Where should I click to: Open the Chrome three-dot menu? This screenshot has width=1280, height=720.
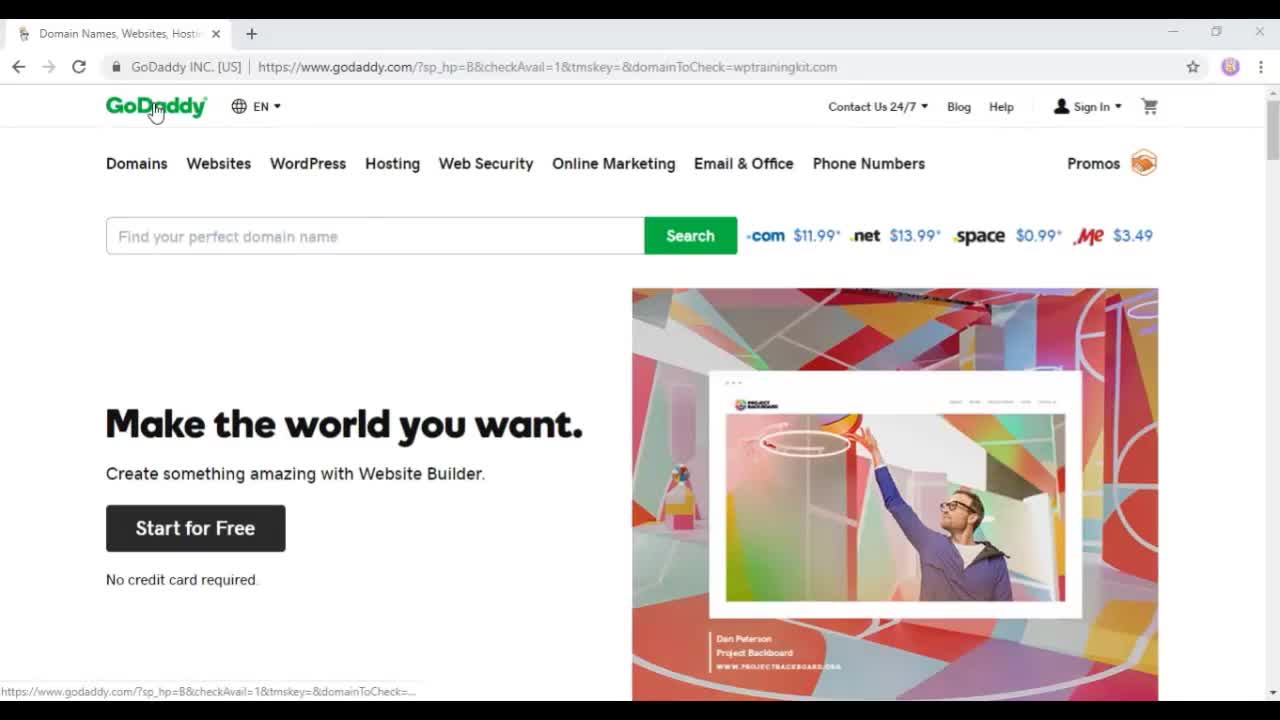[1260, 67]
